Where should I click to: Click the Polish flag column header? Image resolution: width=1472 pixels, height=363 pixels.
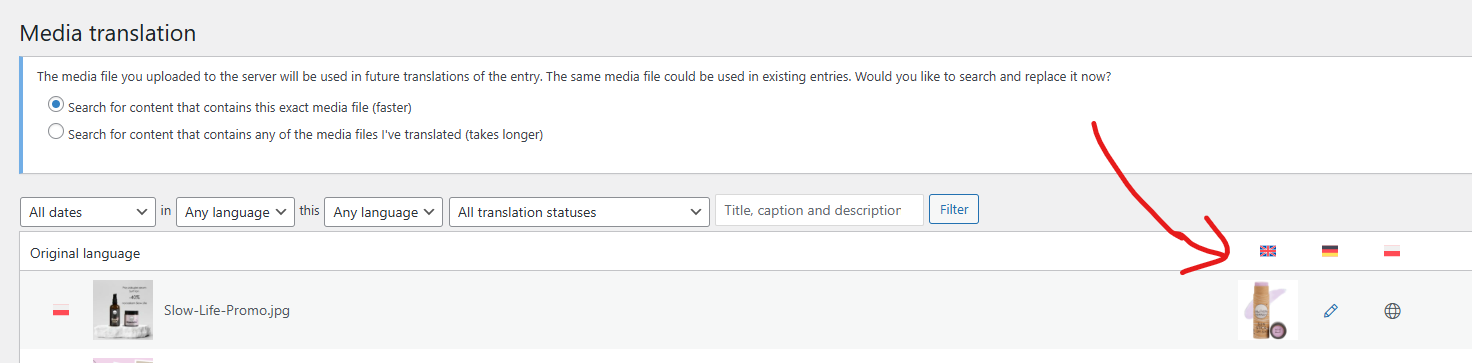(1392, 251)
